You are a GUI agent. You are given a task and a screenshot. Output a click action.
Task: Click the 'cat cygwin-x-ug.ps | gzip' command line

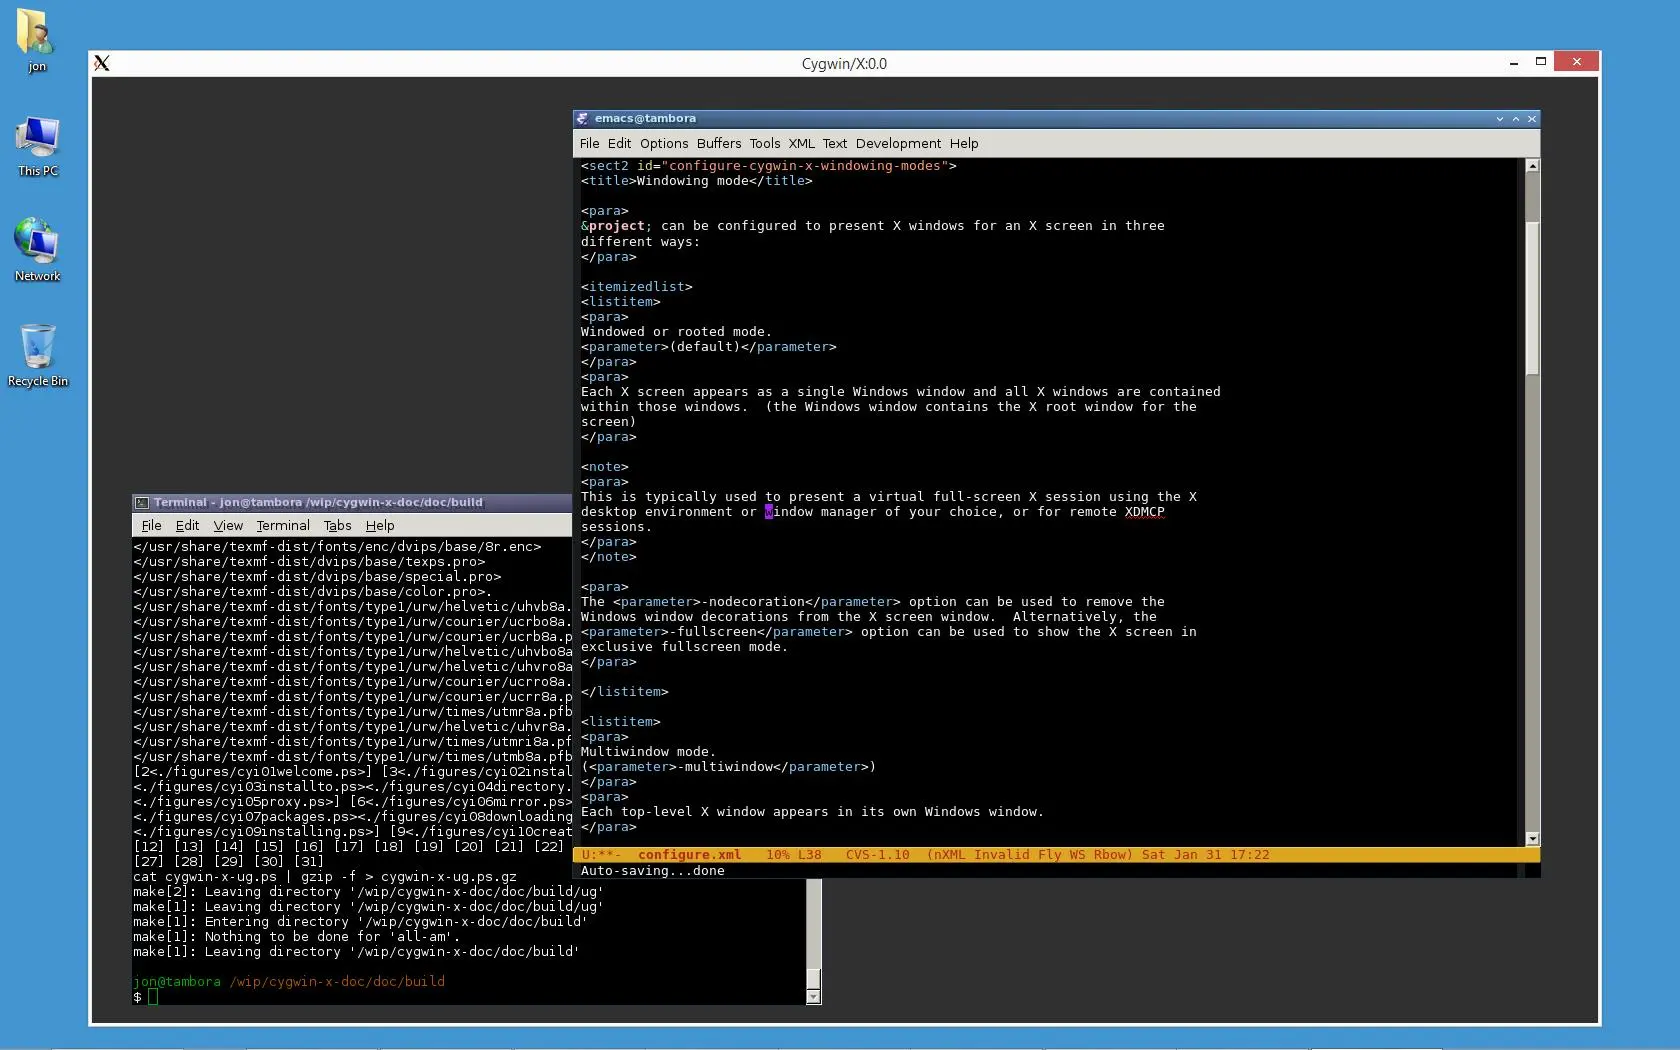tap(325, 877)
